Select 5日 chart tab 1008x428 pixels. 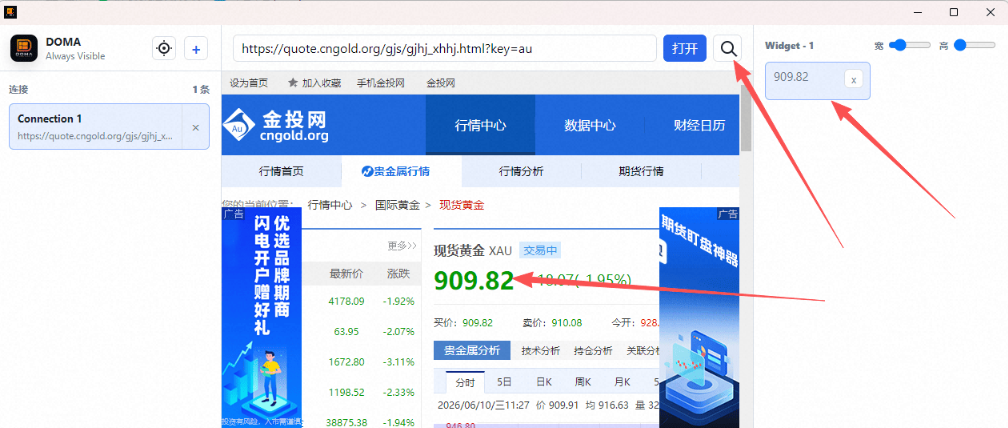point(505,382)
